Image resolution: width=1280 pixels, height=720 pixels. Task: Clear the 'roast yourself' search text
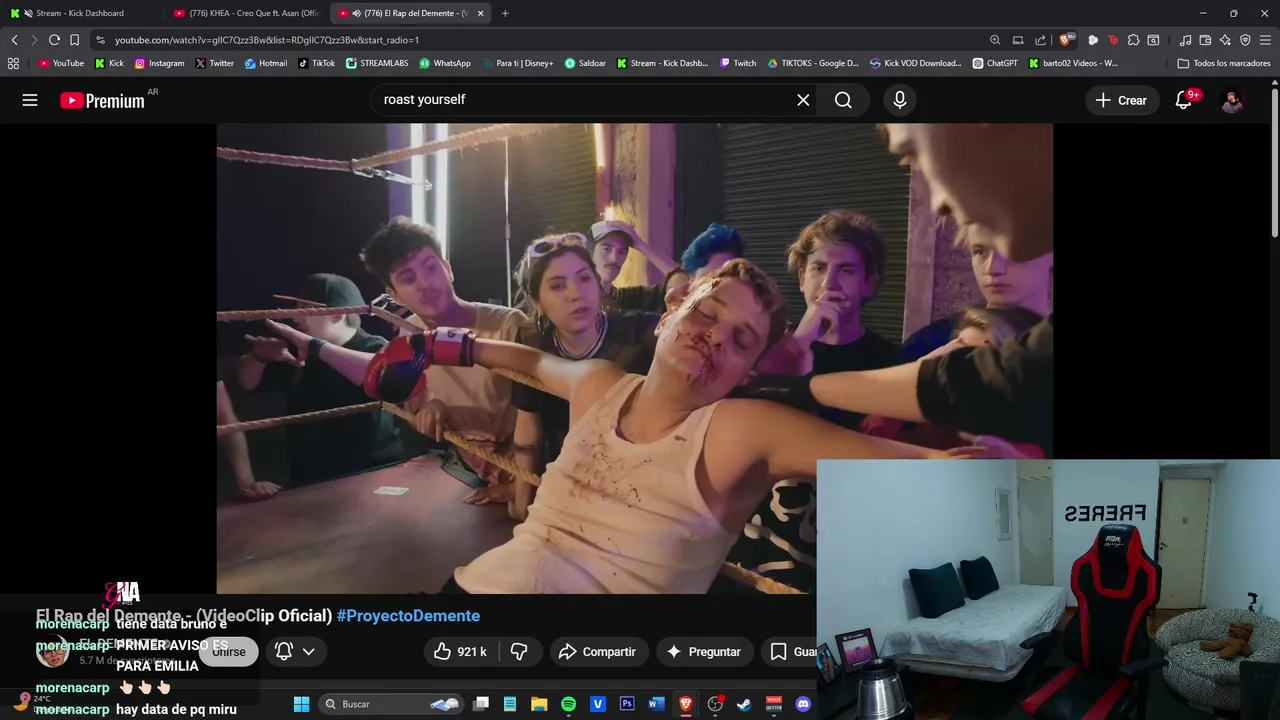(x=803, y=100)
